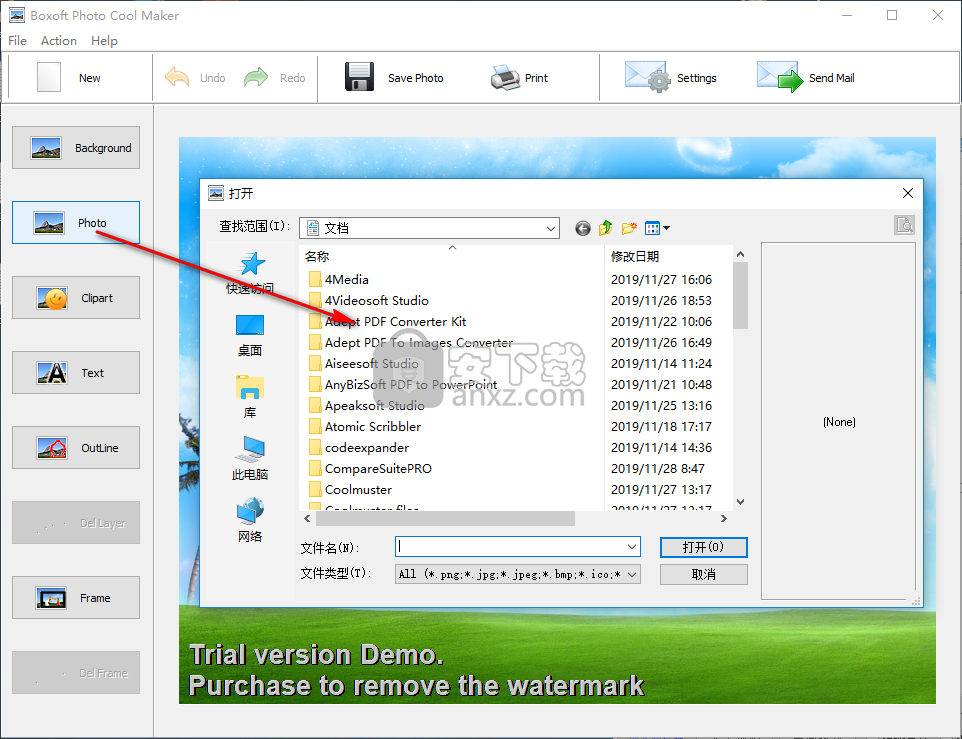
Task: Open This PC (此电脑) location
Action: coord(250,459)
